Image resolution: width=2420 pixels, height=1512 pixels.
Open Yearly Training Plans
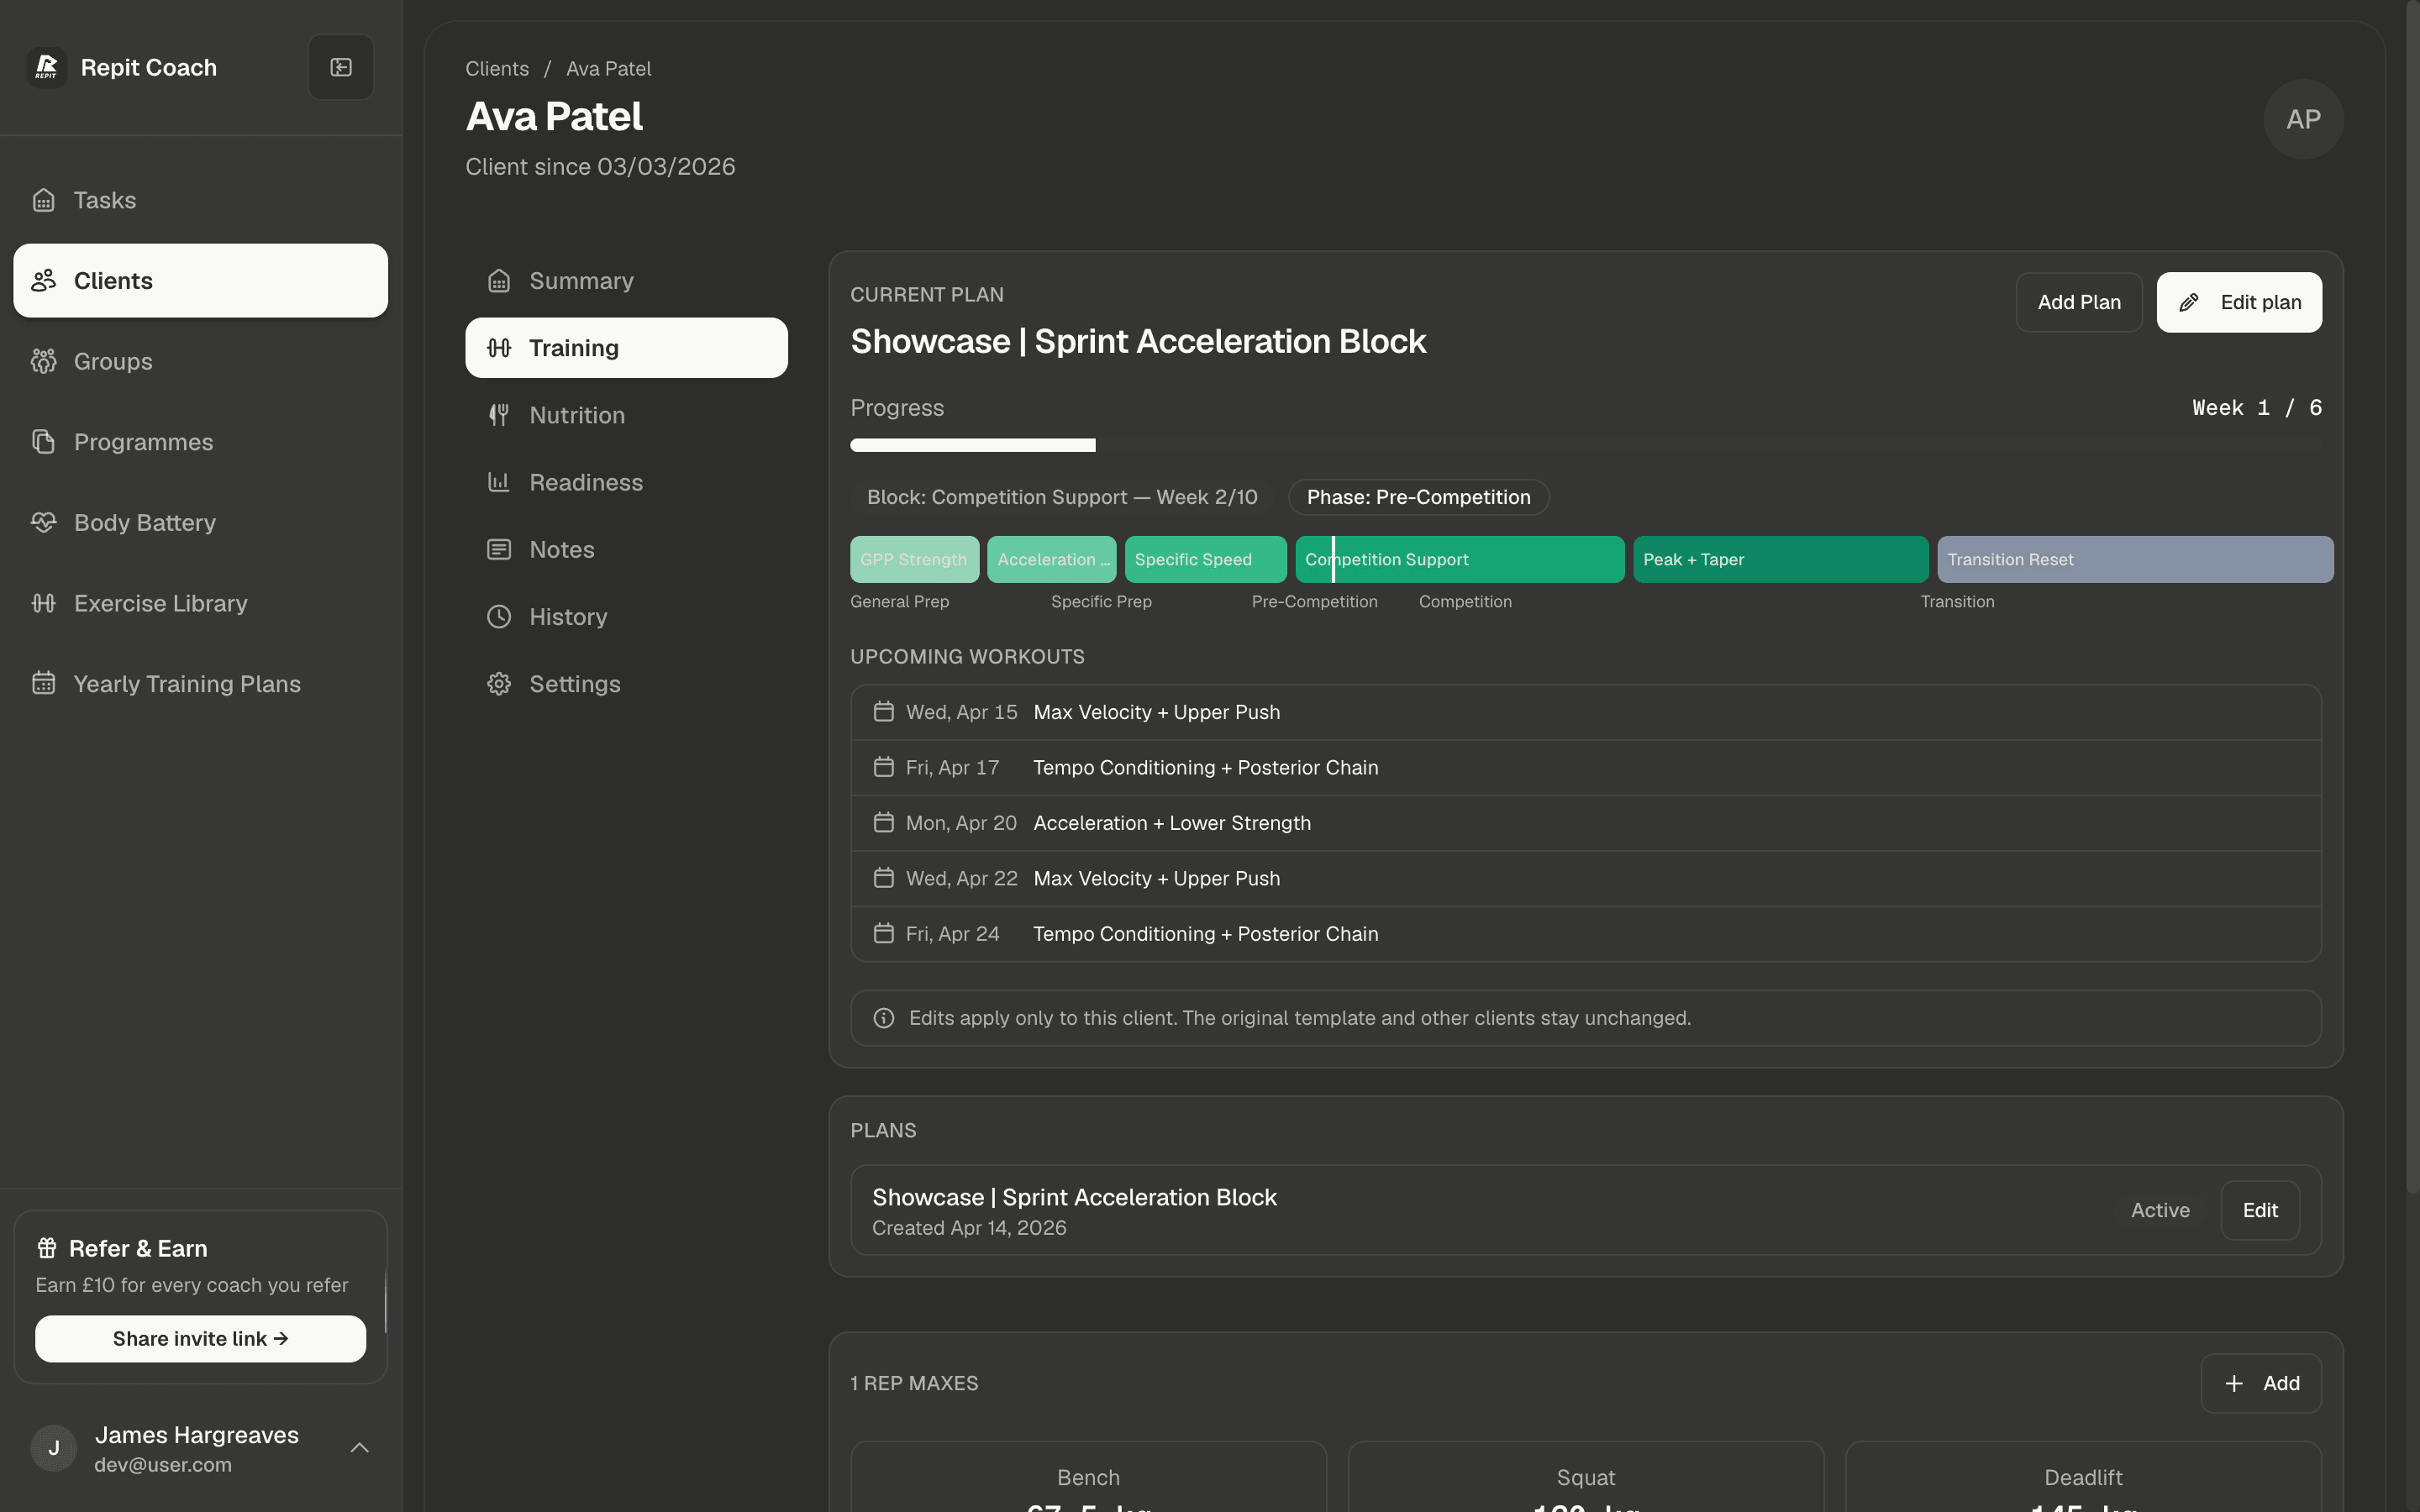click(x=200, y=684)
